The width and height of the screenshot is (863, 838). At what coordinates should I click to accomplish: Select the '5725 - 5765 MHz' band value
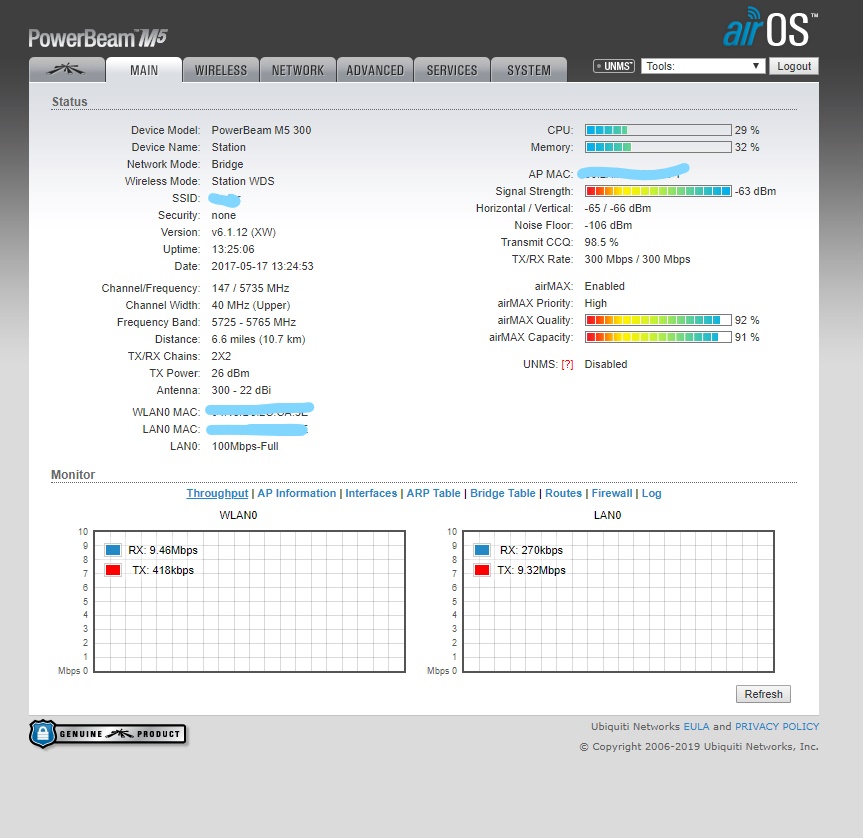coord(253,322)
